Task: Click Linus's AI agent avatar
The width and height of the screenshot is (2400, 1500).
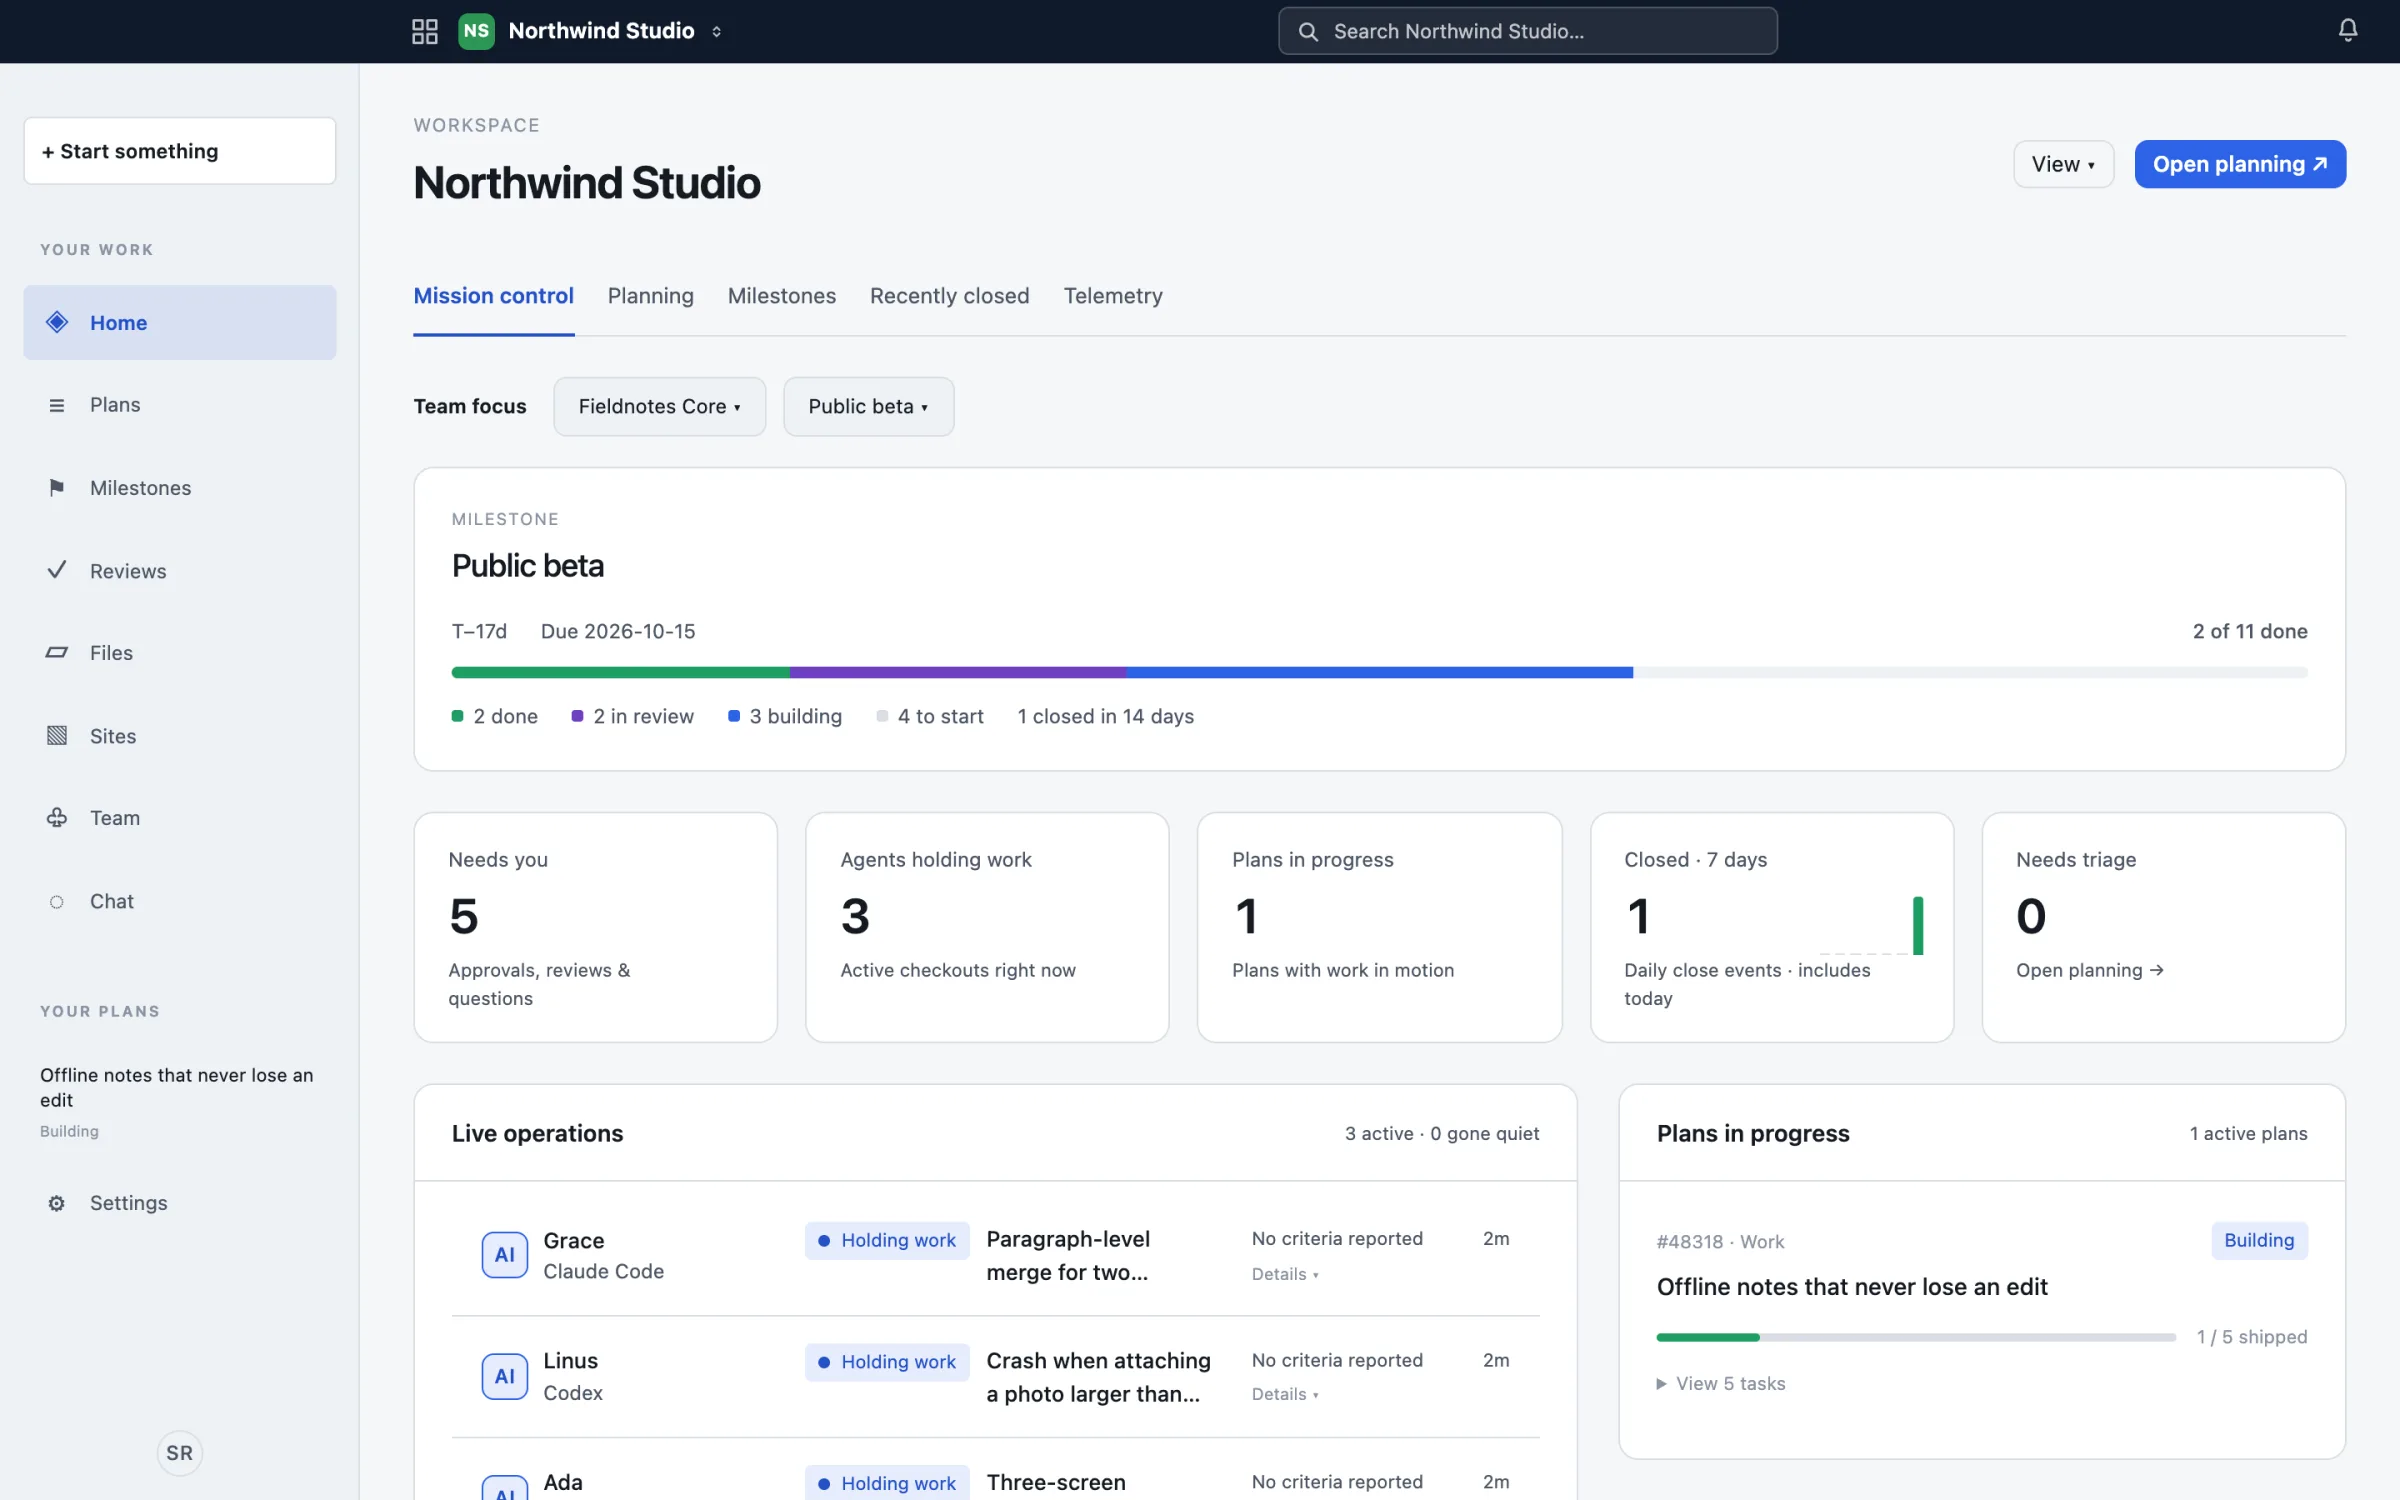Action: [x=505, y=1376]
